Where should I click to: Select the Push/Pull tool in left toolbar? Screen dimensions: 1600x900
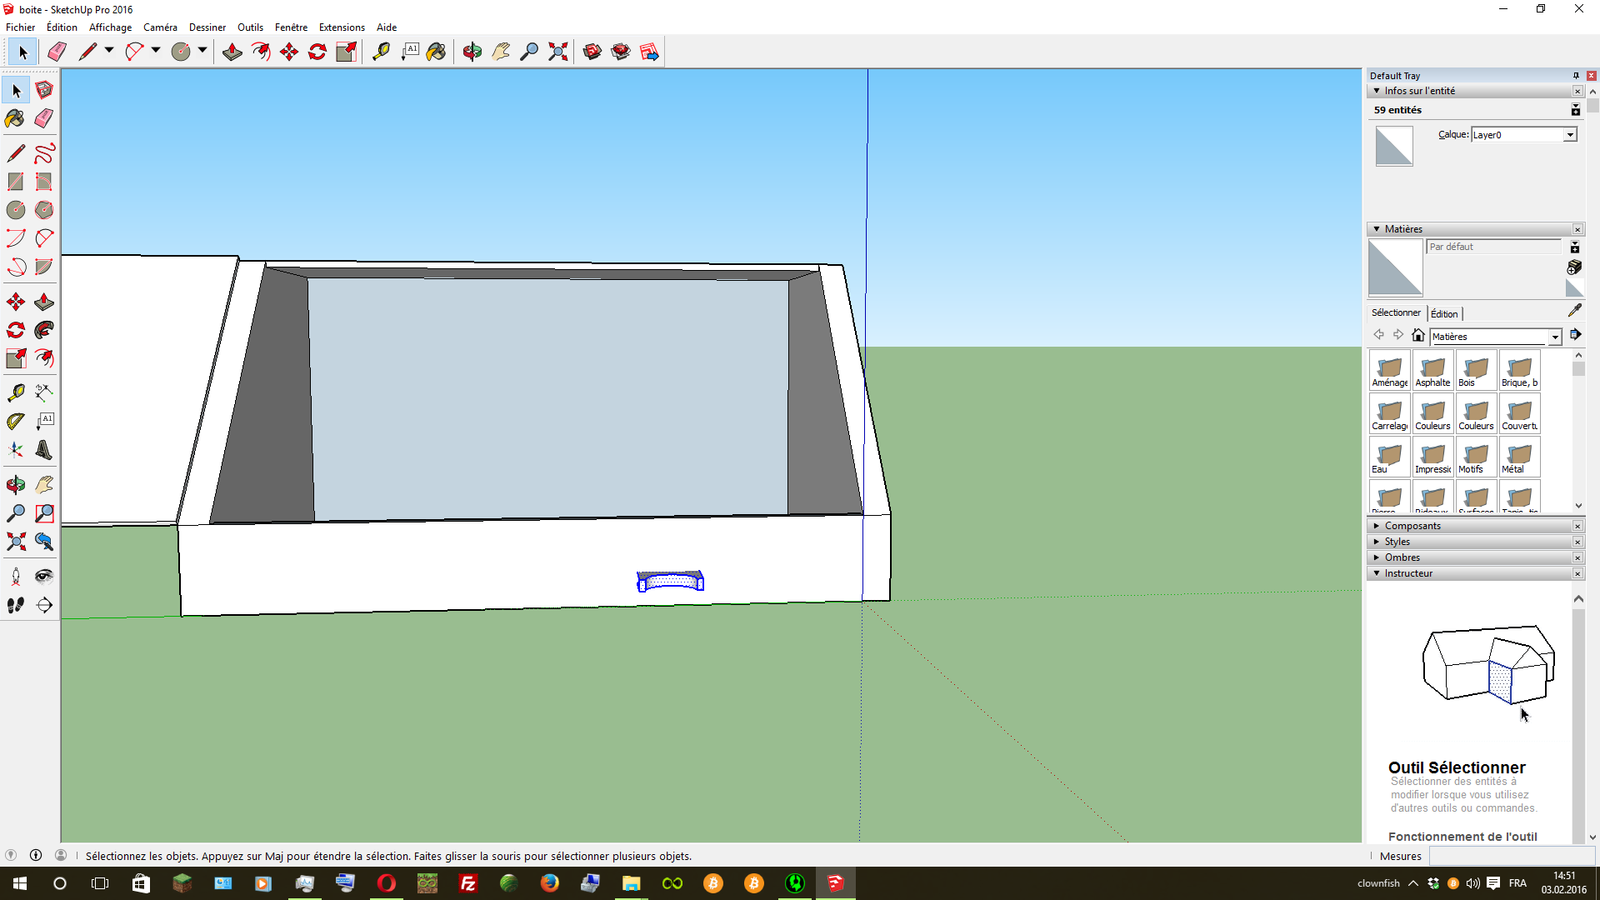44,302
